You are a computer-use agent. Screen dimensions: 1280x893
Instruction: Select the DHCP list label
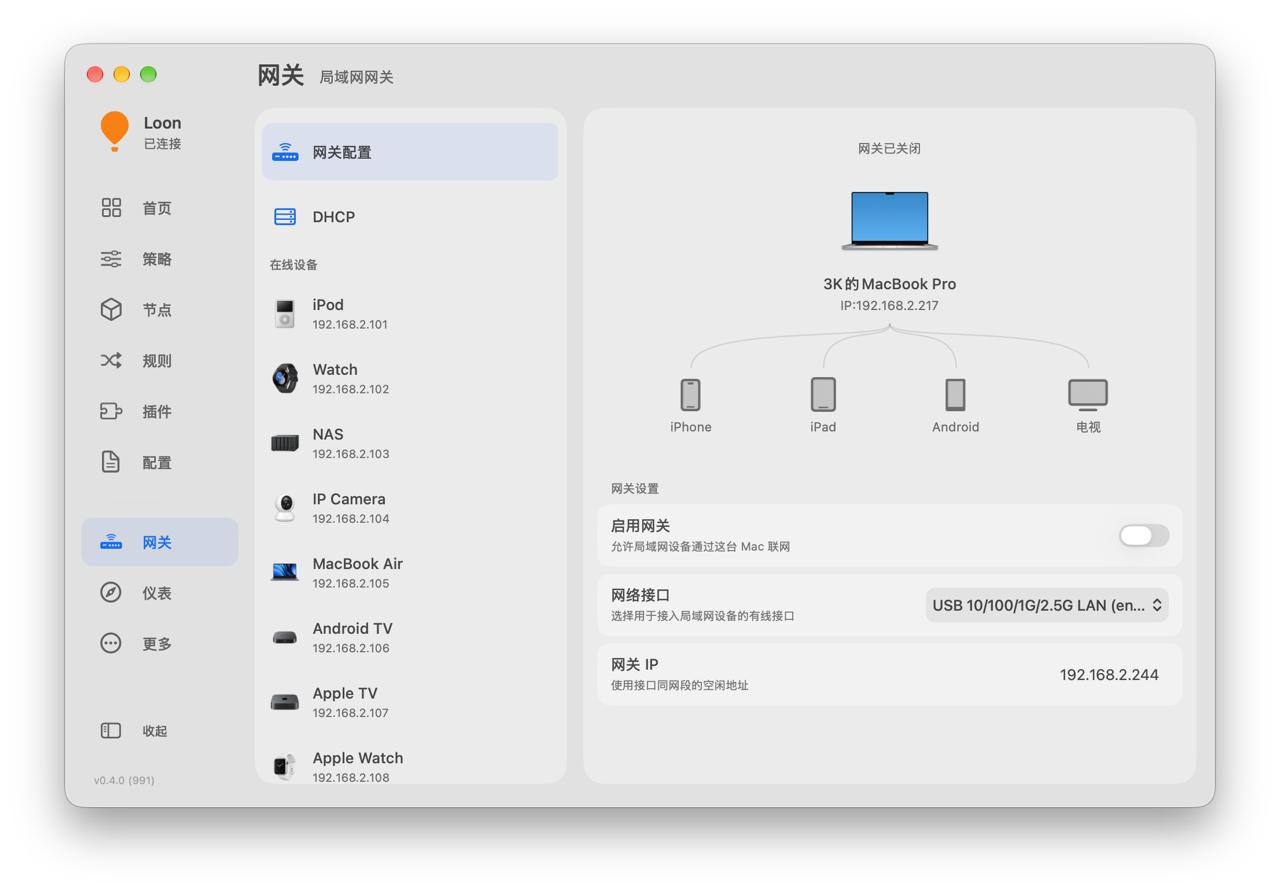334,217
